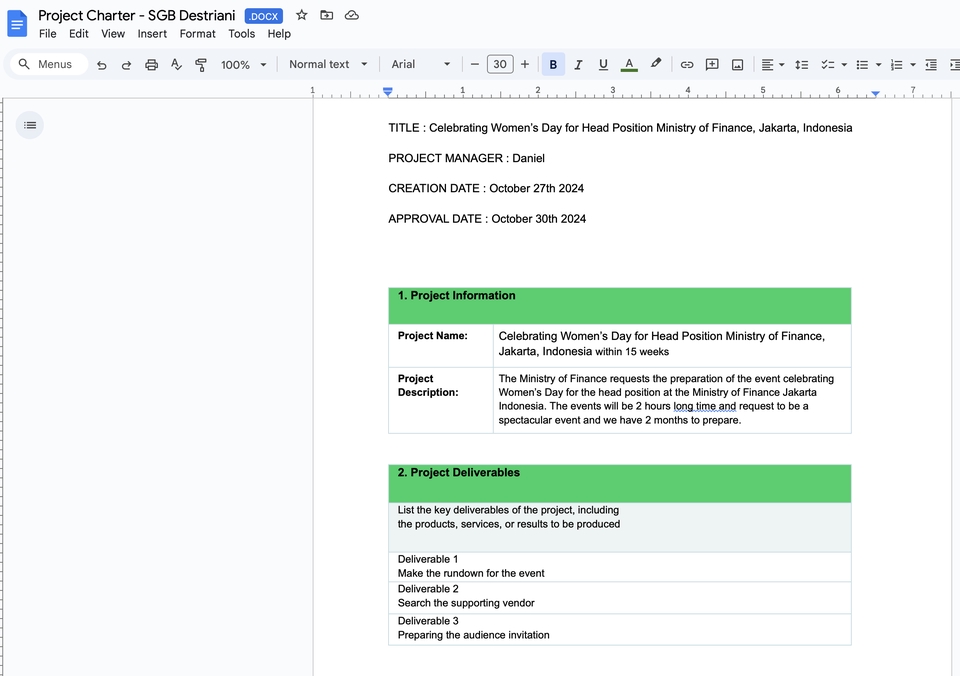This screenshot has width=960, height=676.
Task: Open line and paragraph spacing
Action: click(801, 64)
